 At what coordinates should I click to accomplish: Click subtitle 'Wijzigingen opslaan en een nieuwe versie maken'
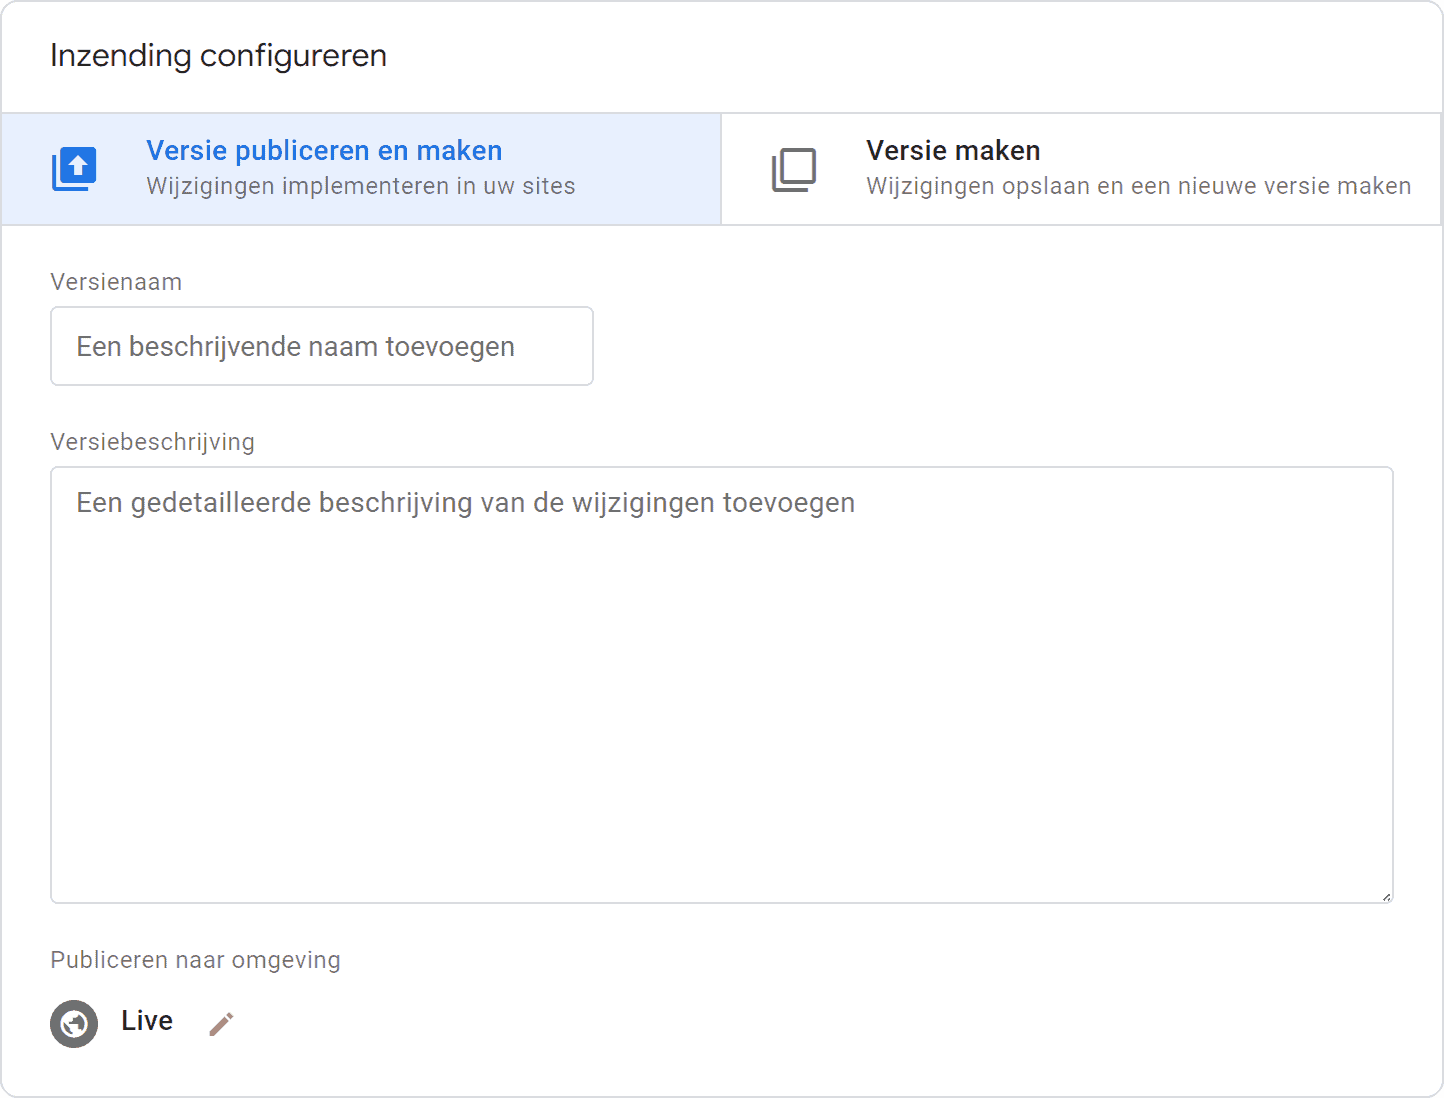(1138, 185)
